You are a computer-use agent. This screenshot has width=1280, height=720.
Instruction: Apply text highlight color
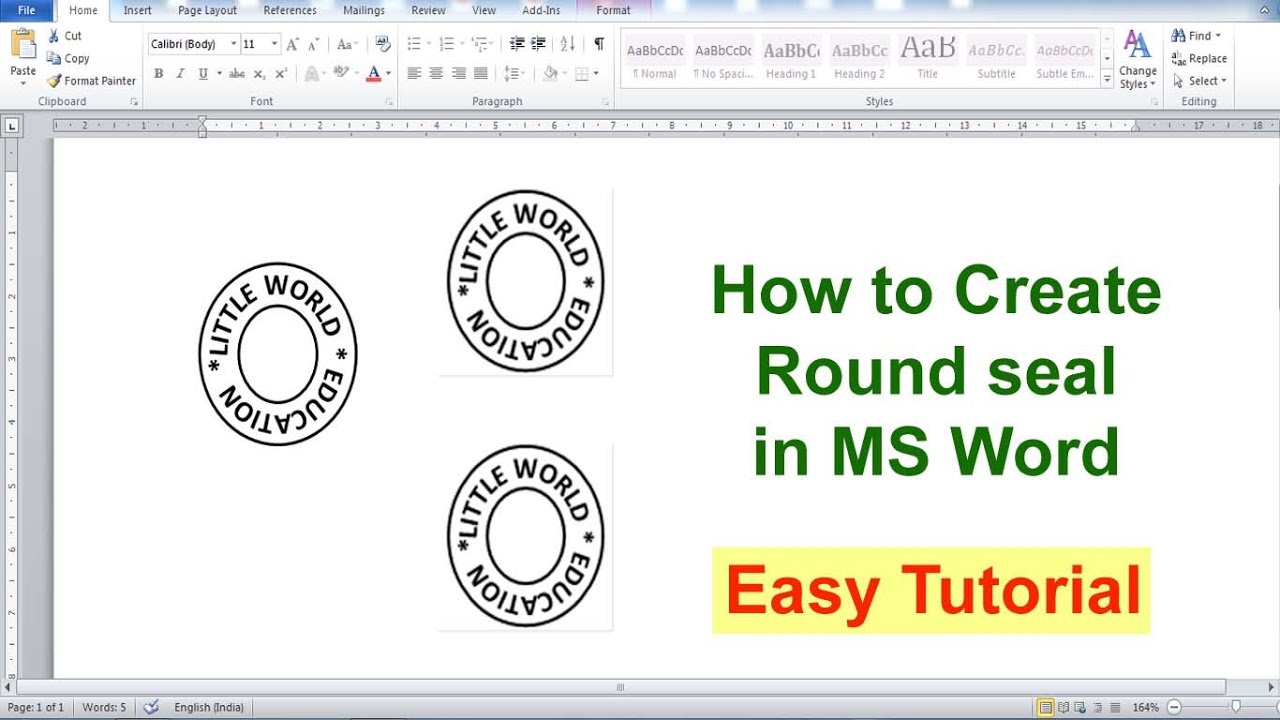(341, 73)
